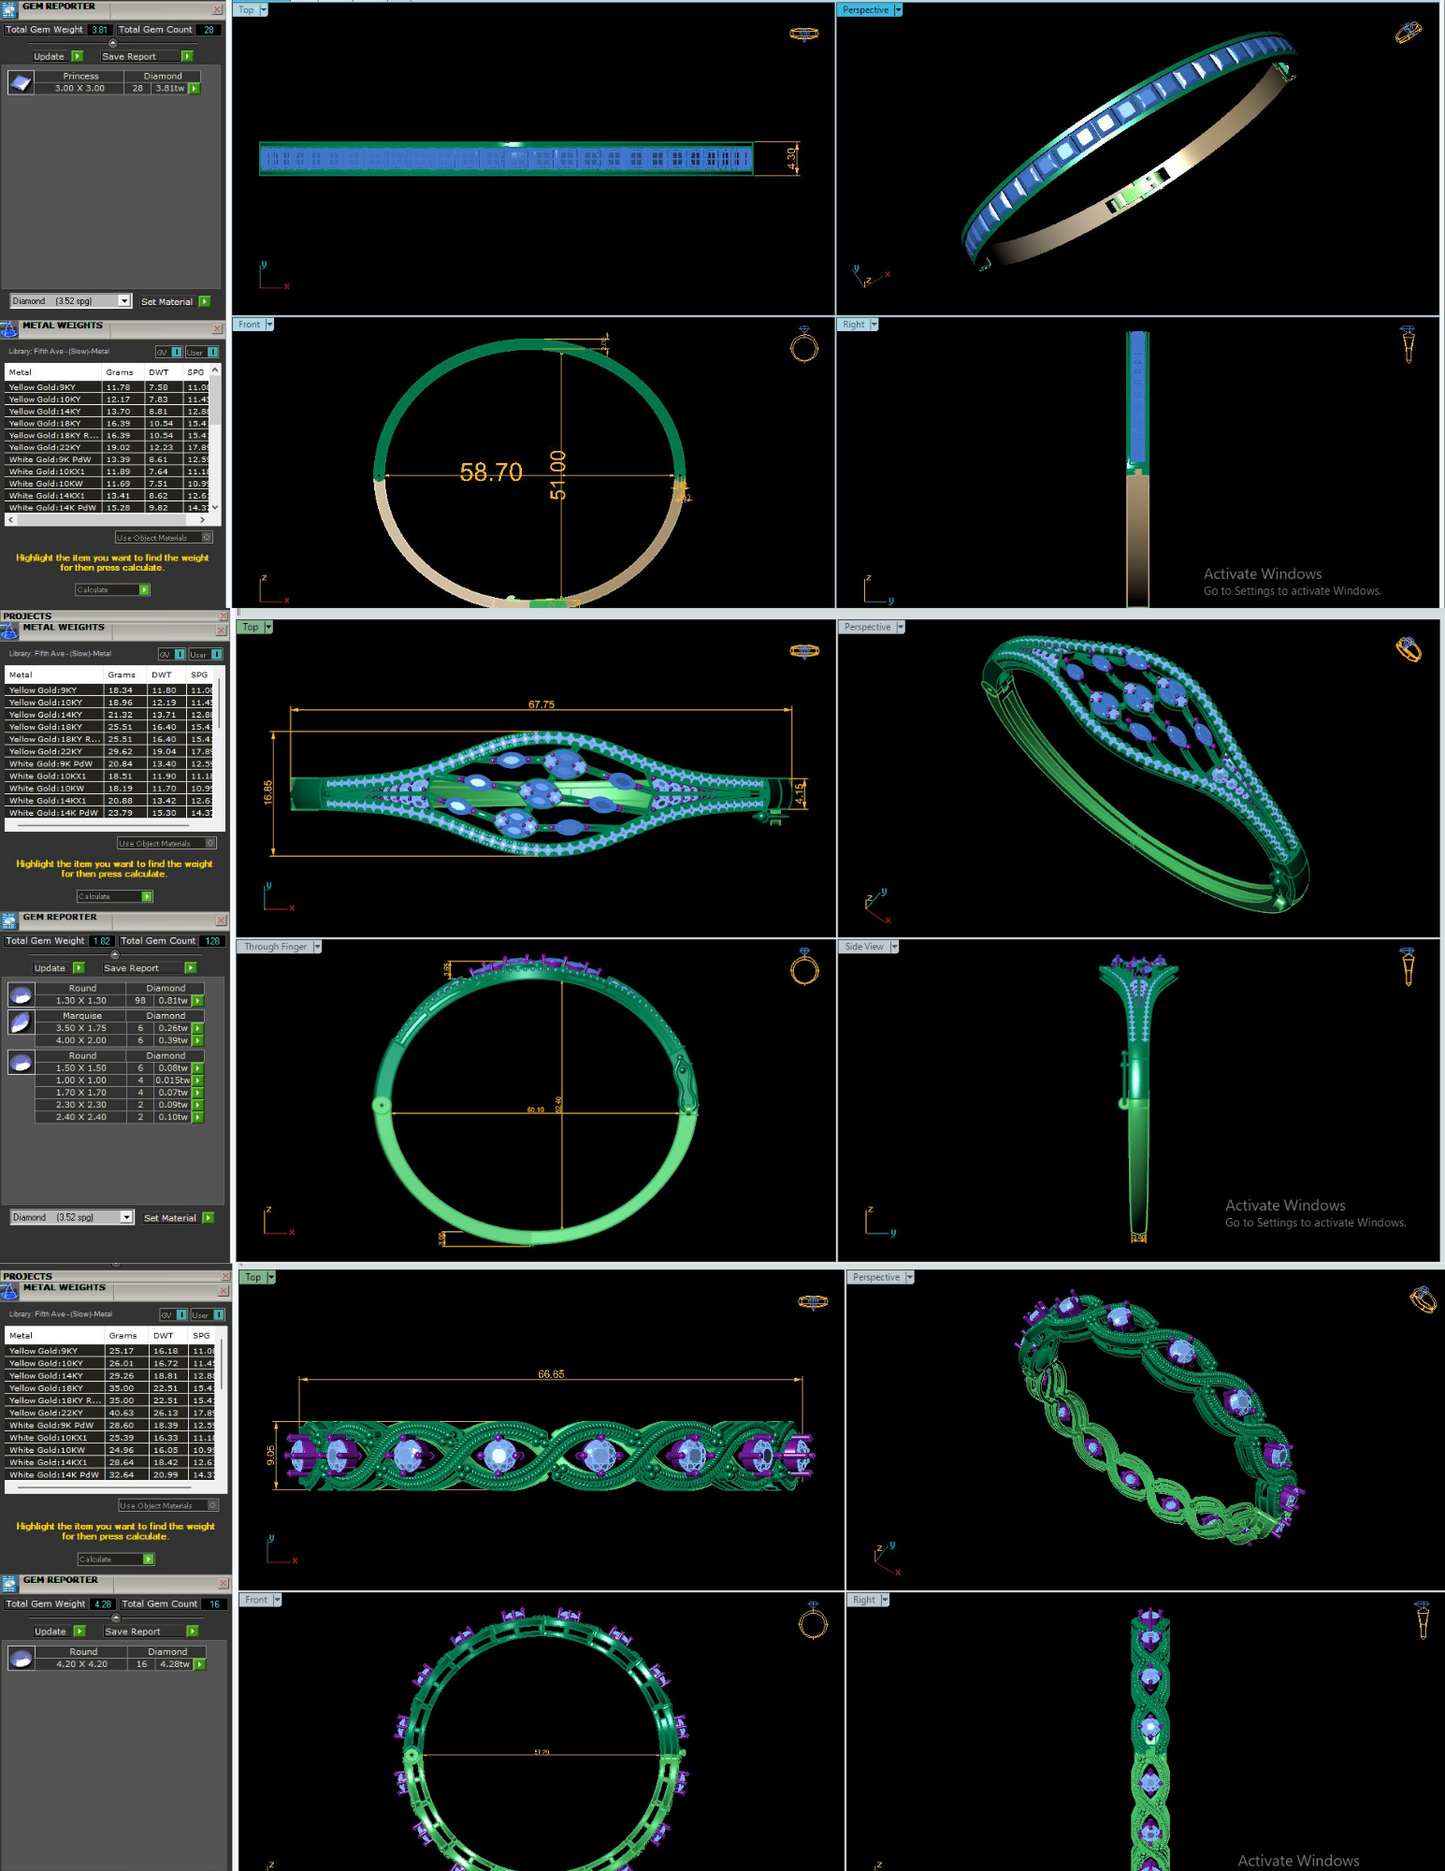Open dropdown arrow of Side View viewport
Screen dimensions: 1445x1871
[894, 947]
